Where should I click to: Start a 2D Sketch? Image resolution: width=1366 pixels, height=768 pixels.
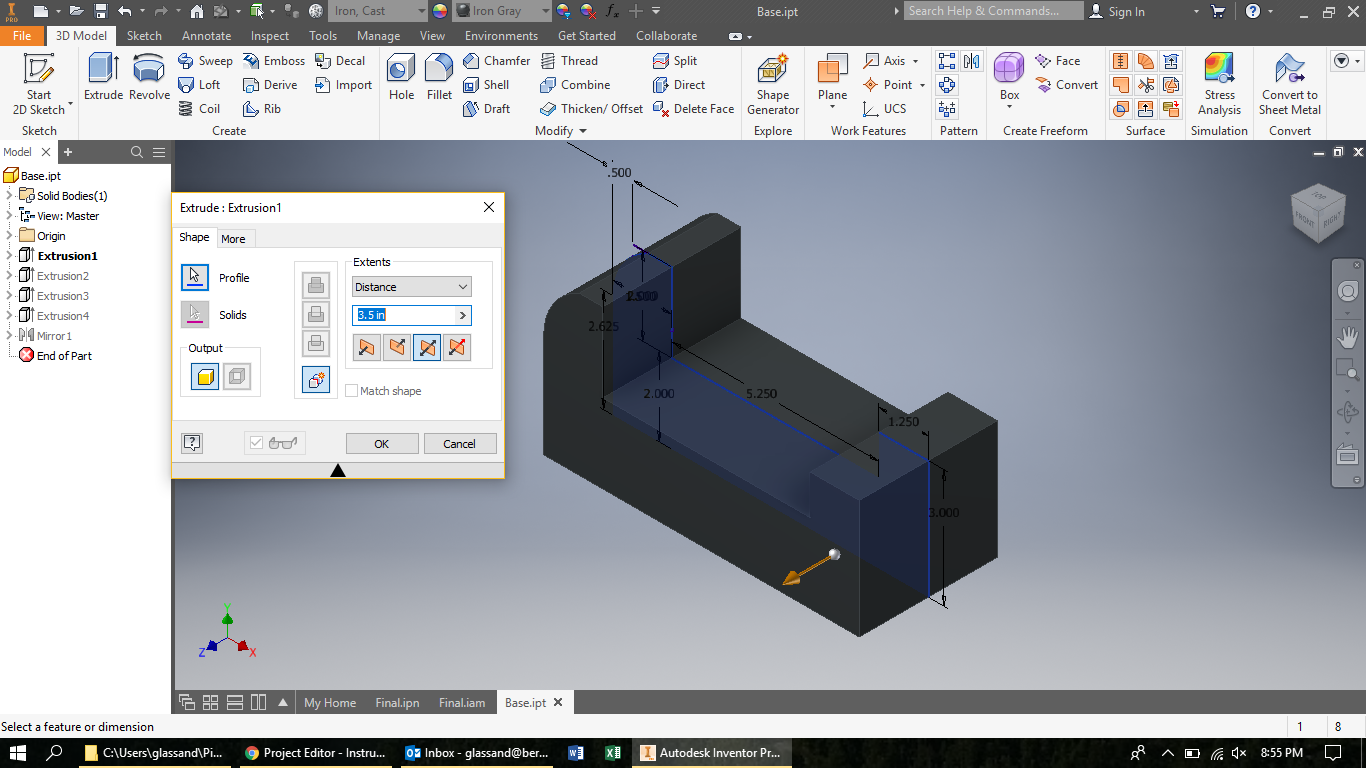tap(39, 85)
